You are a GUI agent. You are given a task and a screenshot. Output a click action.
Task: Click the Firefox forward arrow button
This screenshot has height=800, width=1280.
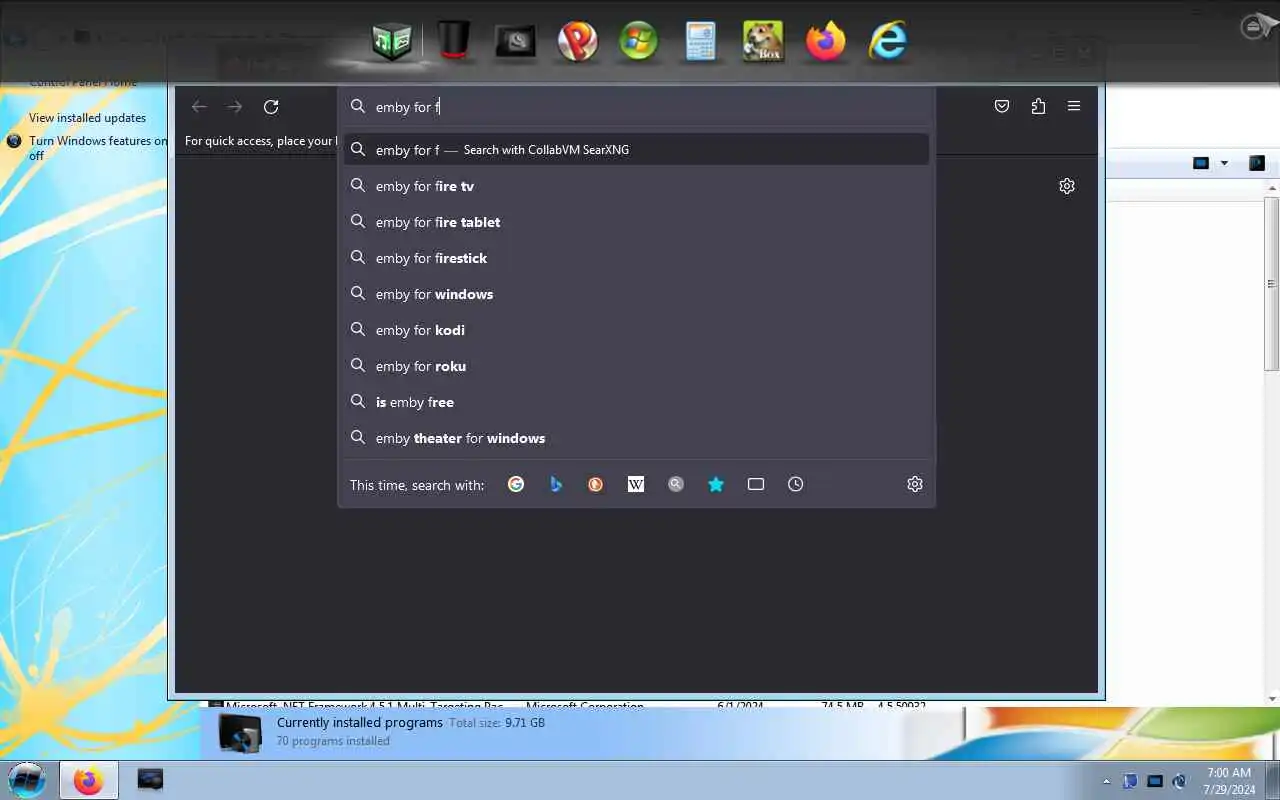[234, 107]
